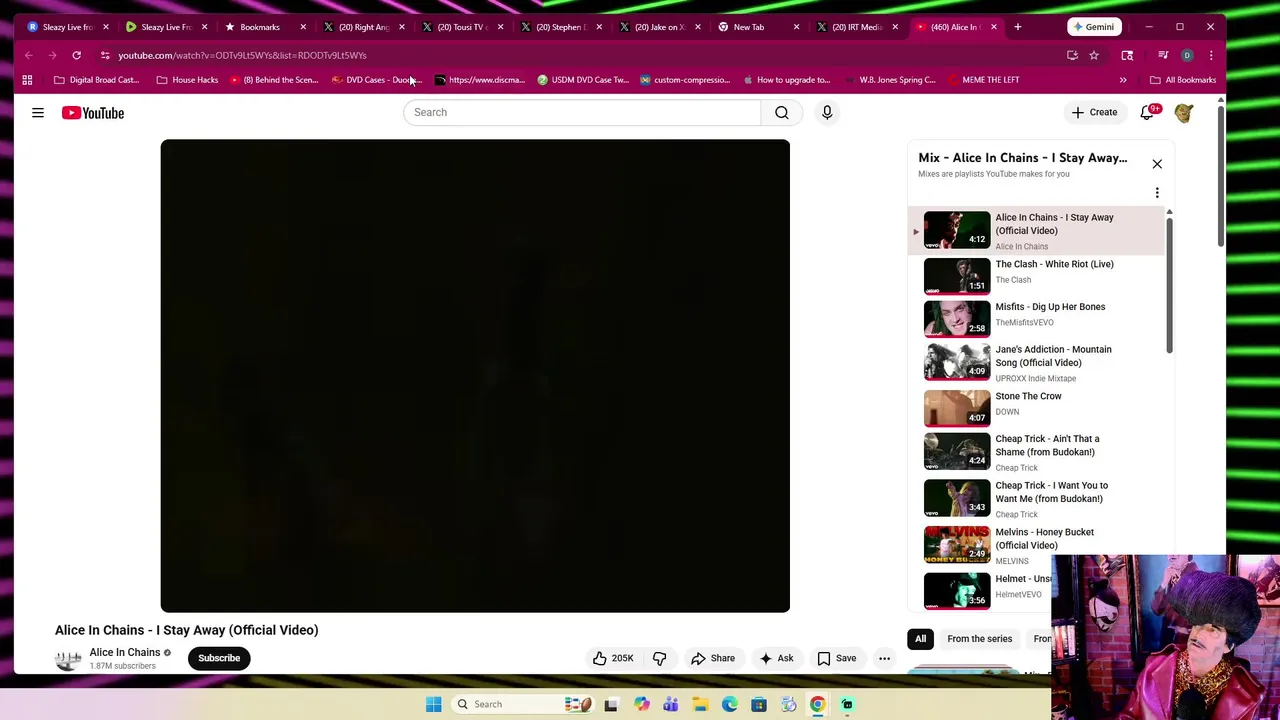This screenshot has height=720, width=1280.
Task: Subscribe to Alice In Chains
Action: coord(219,658)
